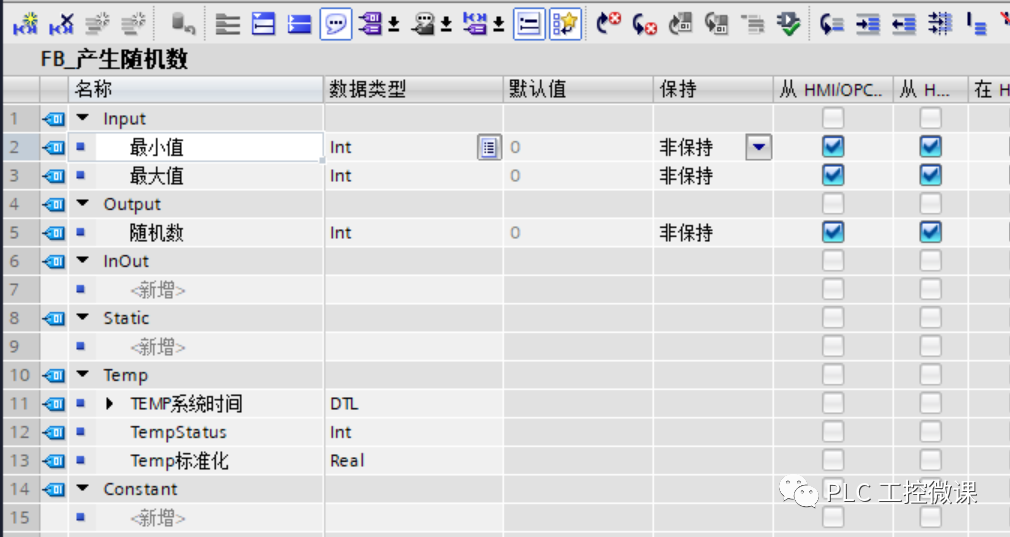Click <新增> under the InOut section
Viewport: 1010px width, 537px height.
158,290
